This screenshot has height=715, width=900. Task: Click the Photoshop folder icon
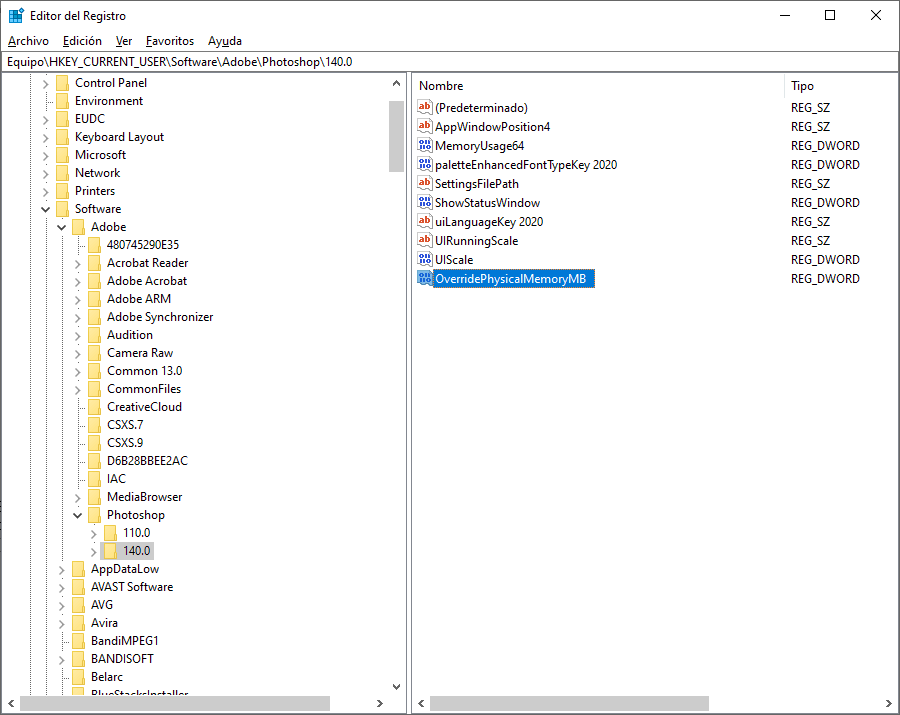click(x=95, y=515)
